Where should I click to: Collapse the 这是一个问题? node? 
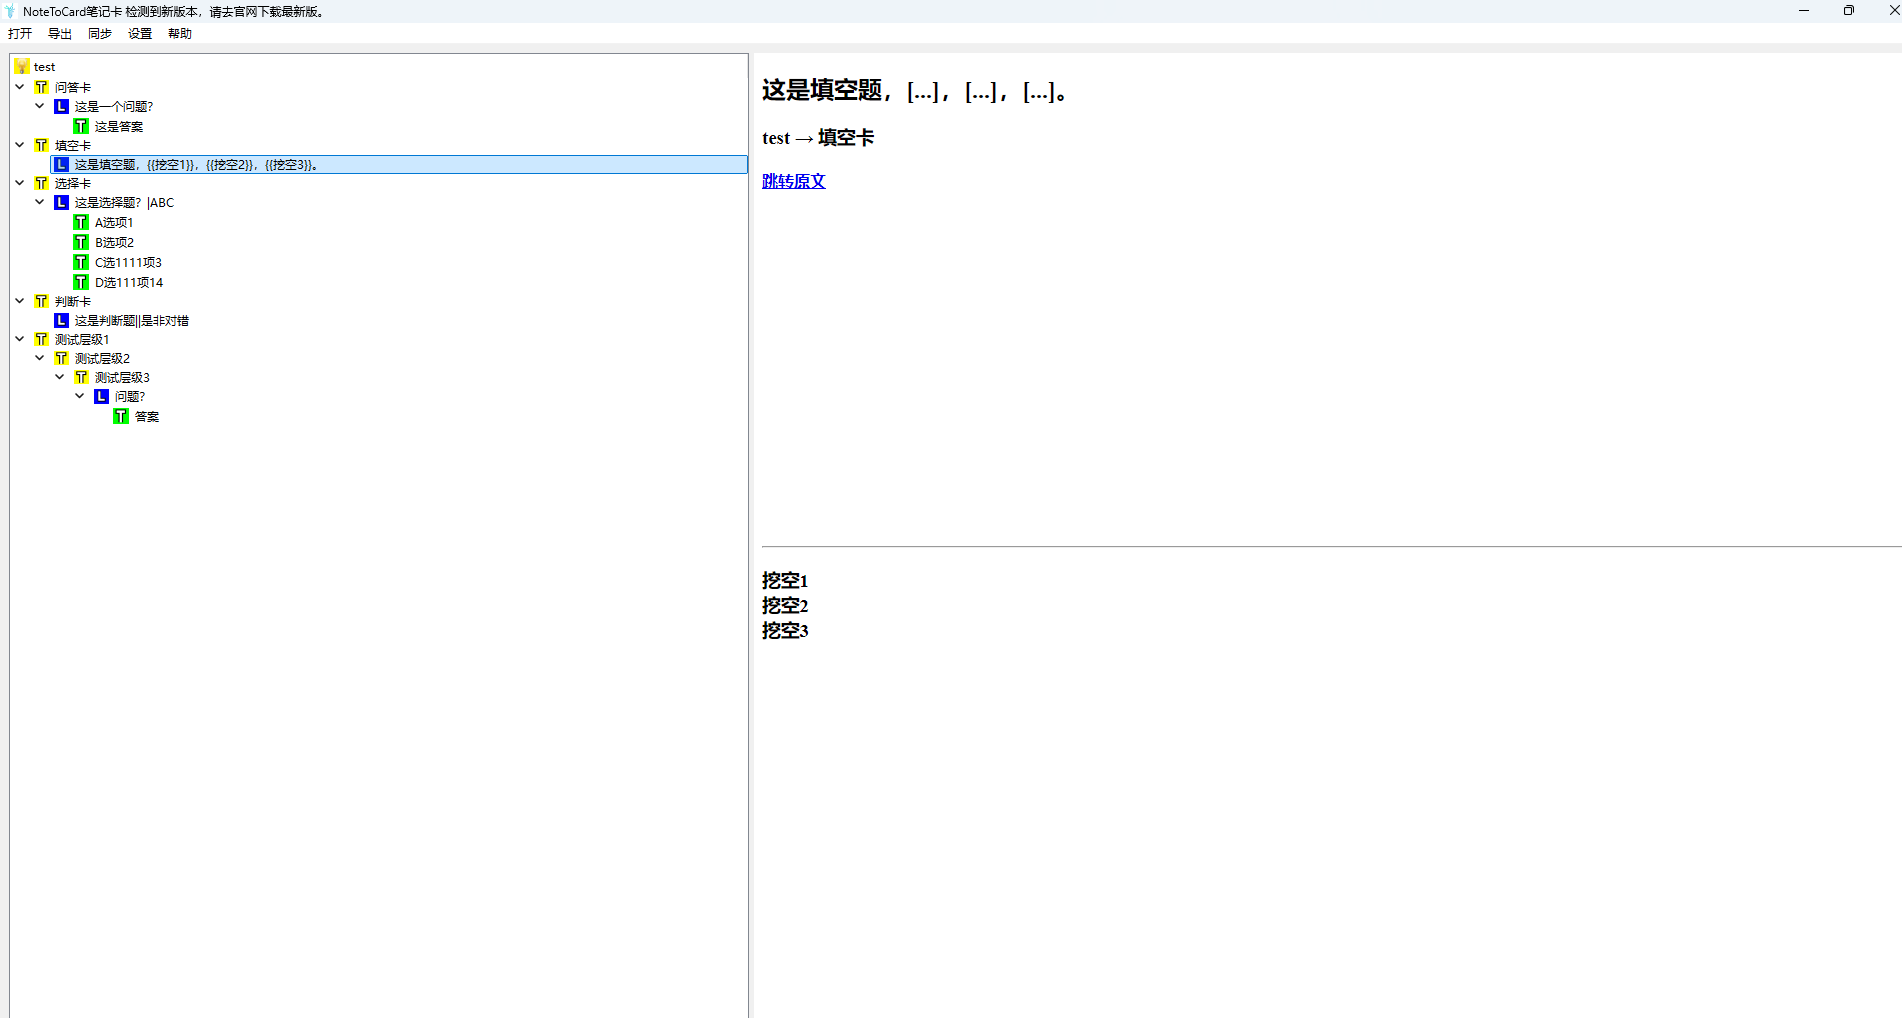coord(40,106)
